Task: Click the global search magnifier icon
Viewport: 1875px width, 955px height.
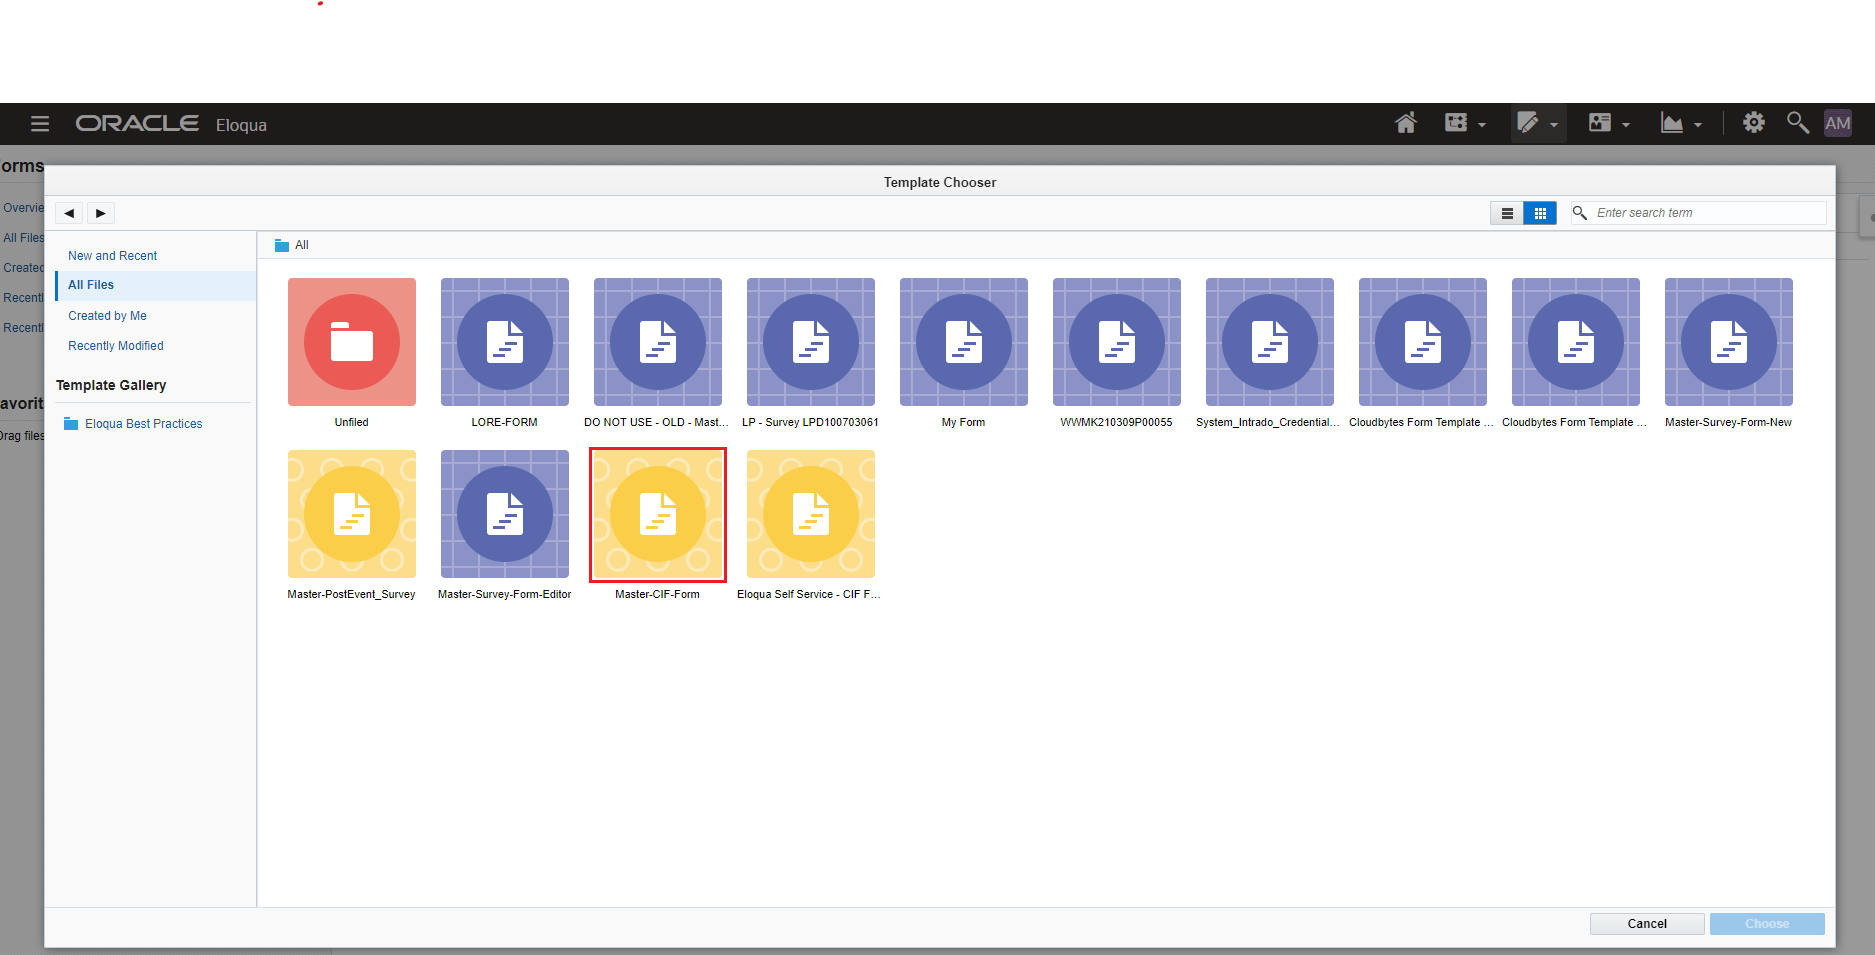Action: point(1798,123)
